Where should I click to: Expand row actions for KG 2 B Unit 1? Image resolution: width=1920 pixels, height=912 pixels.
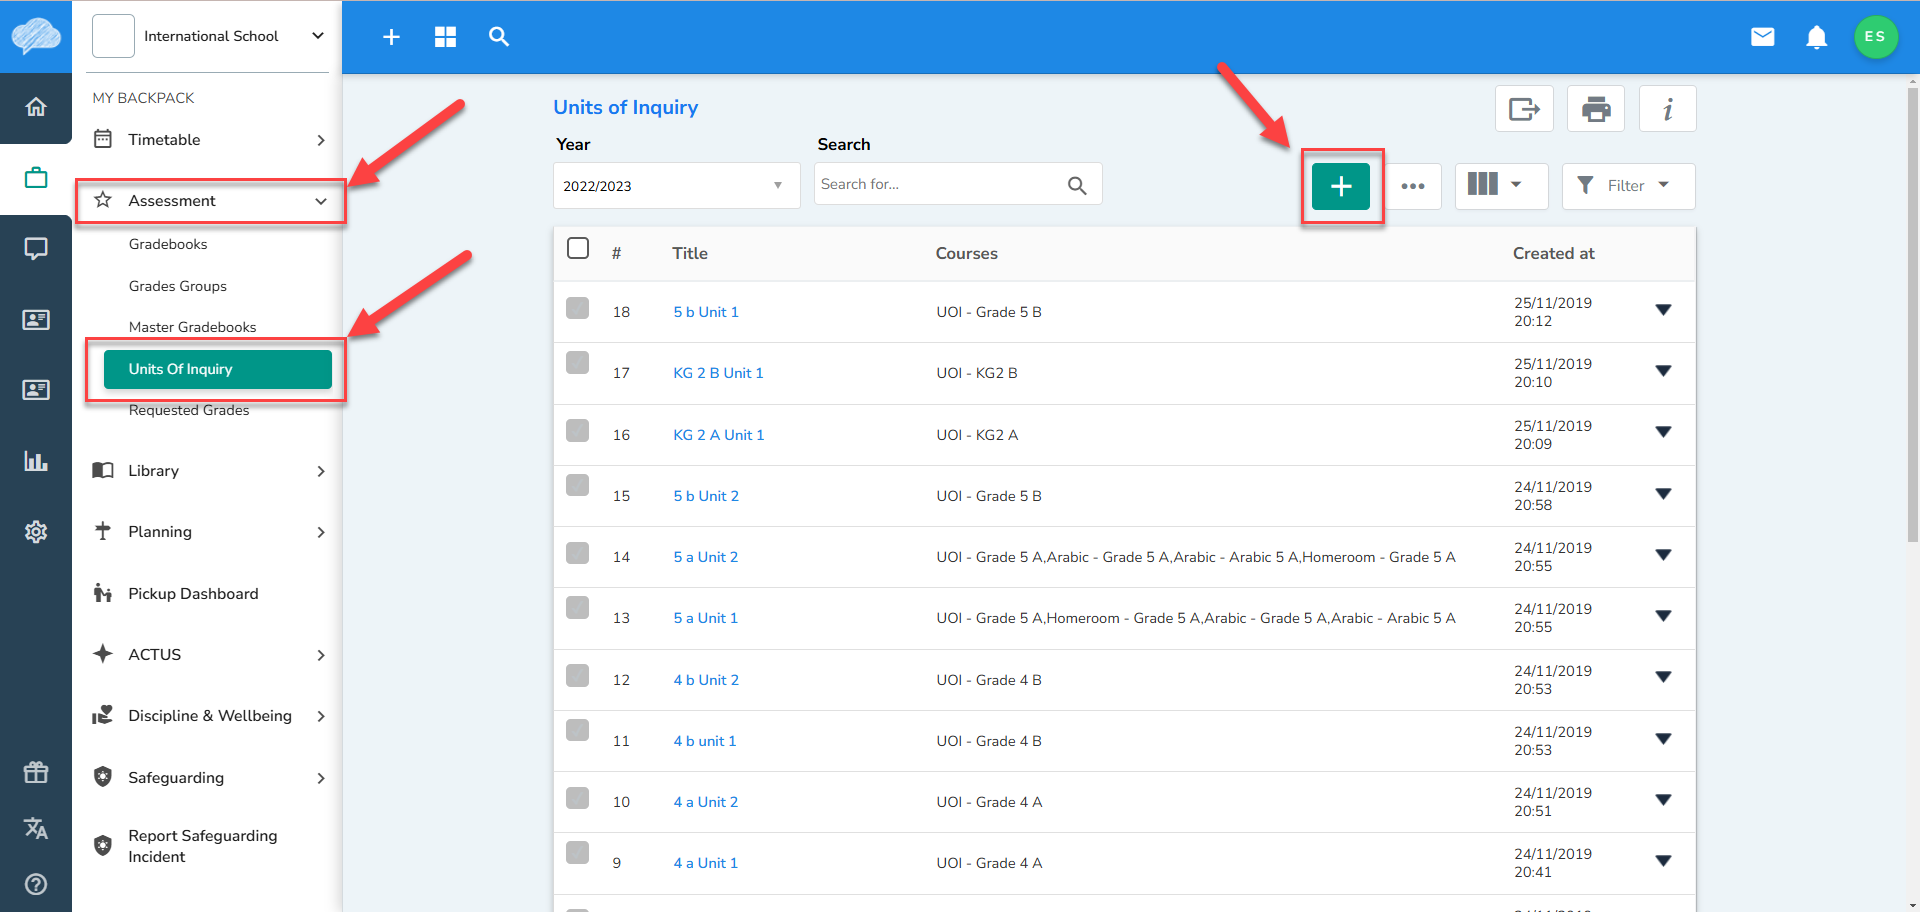[x=1664, y=371]
